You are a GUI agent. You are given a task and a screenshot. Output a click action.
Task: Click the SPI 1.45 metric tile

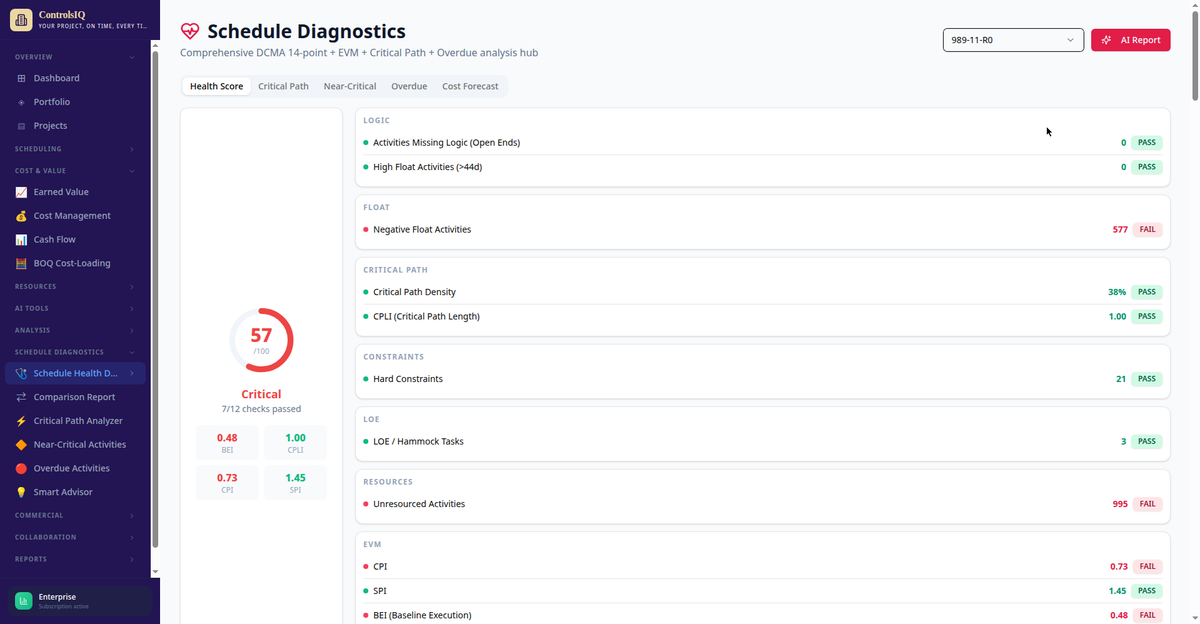[x=295, y=483]
